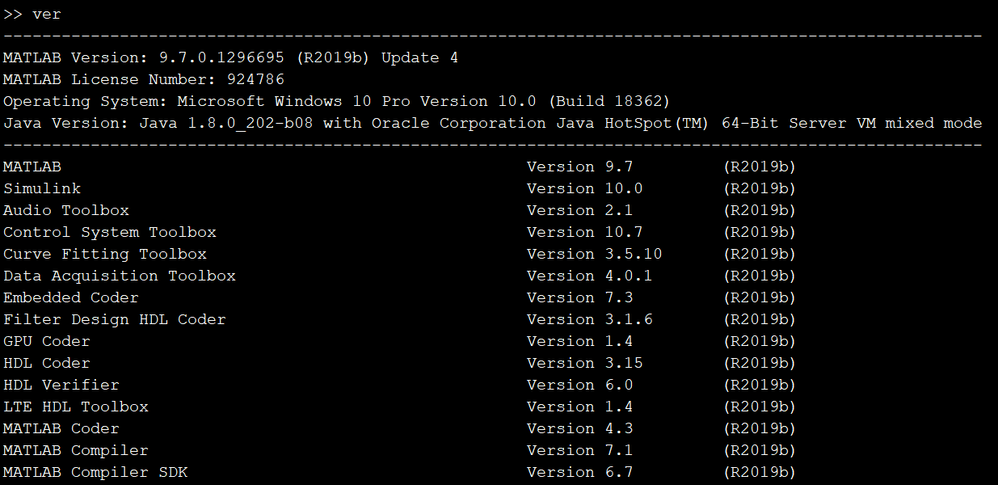Click the MATLAB Compiler SDK entry
Screen dimensions: 998x485
95,472
